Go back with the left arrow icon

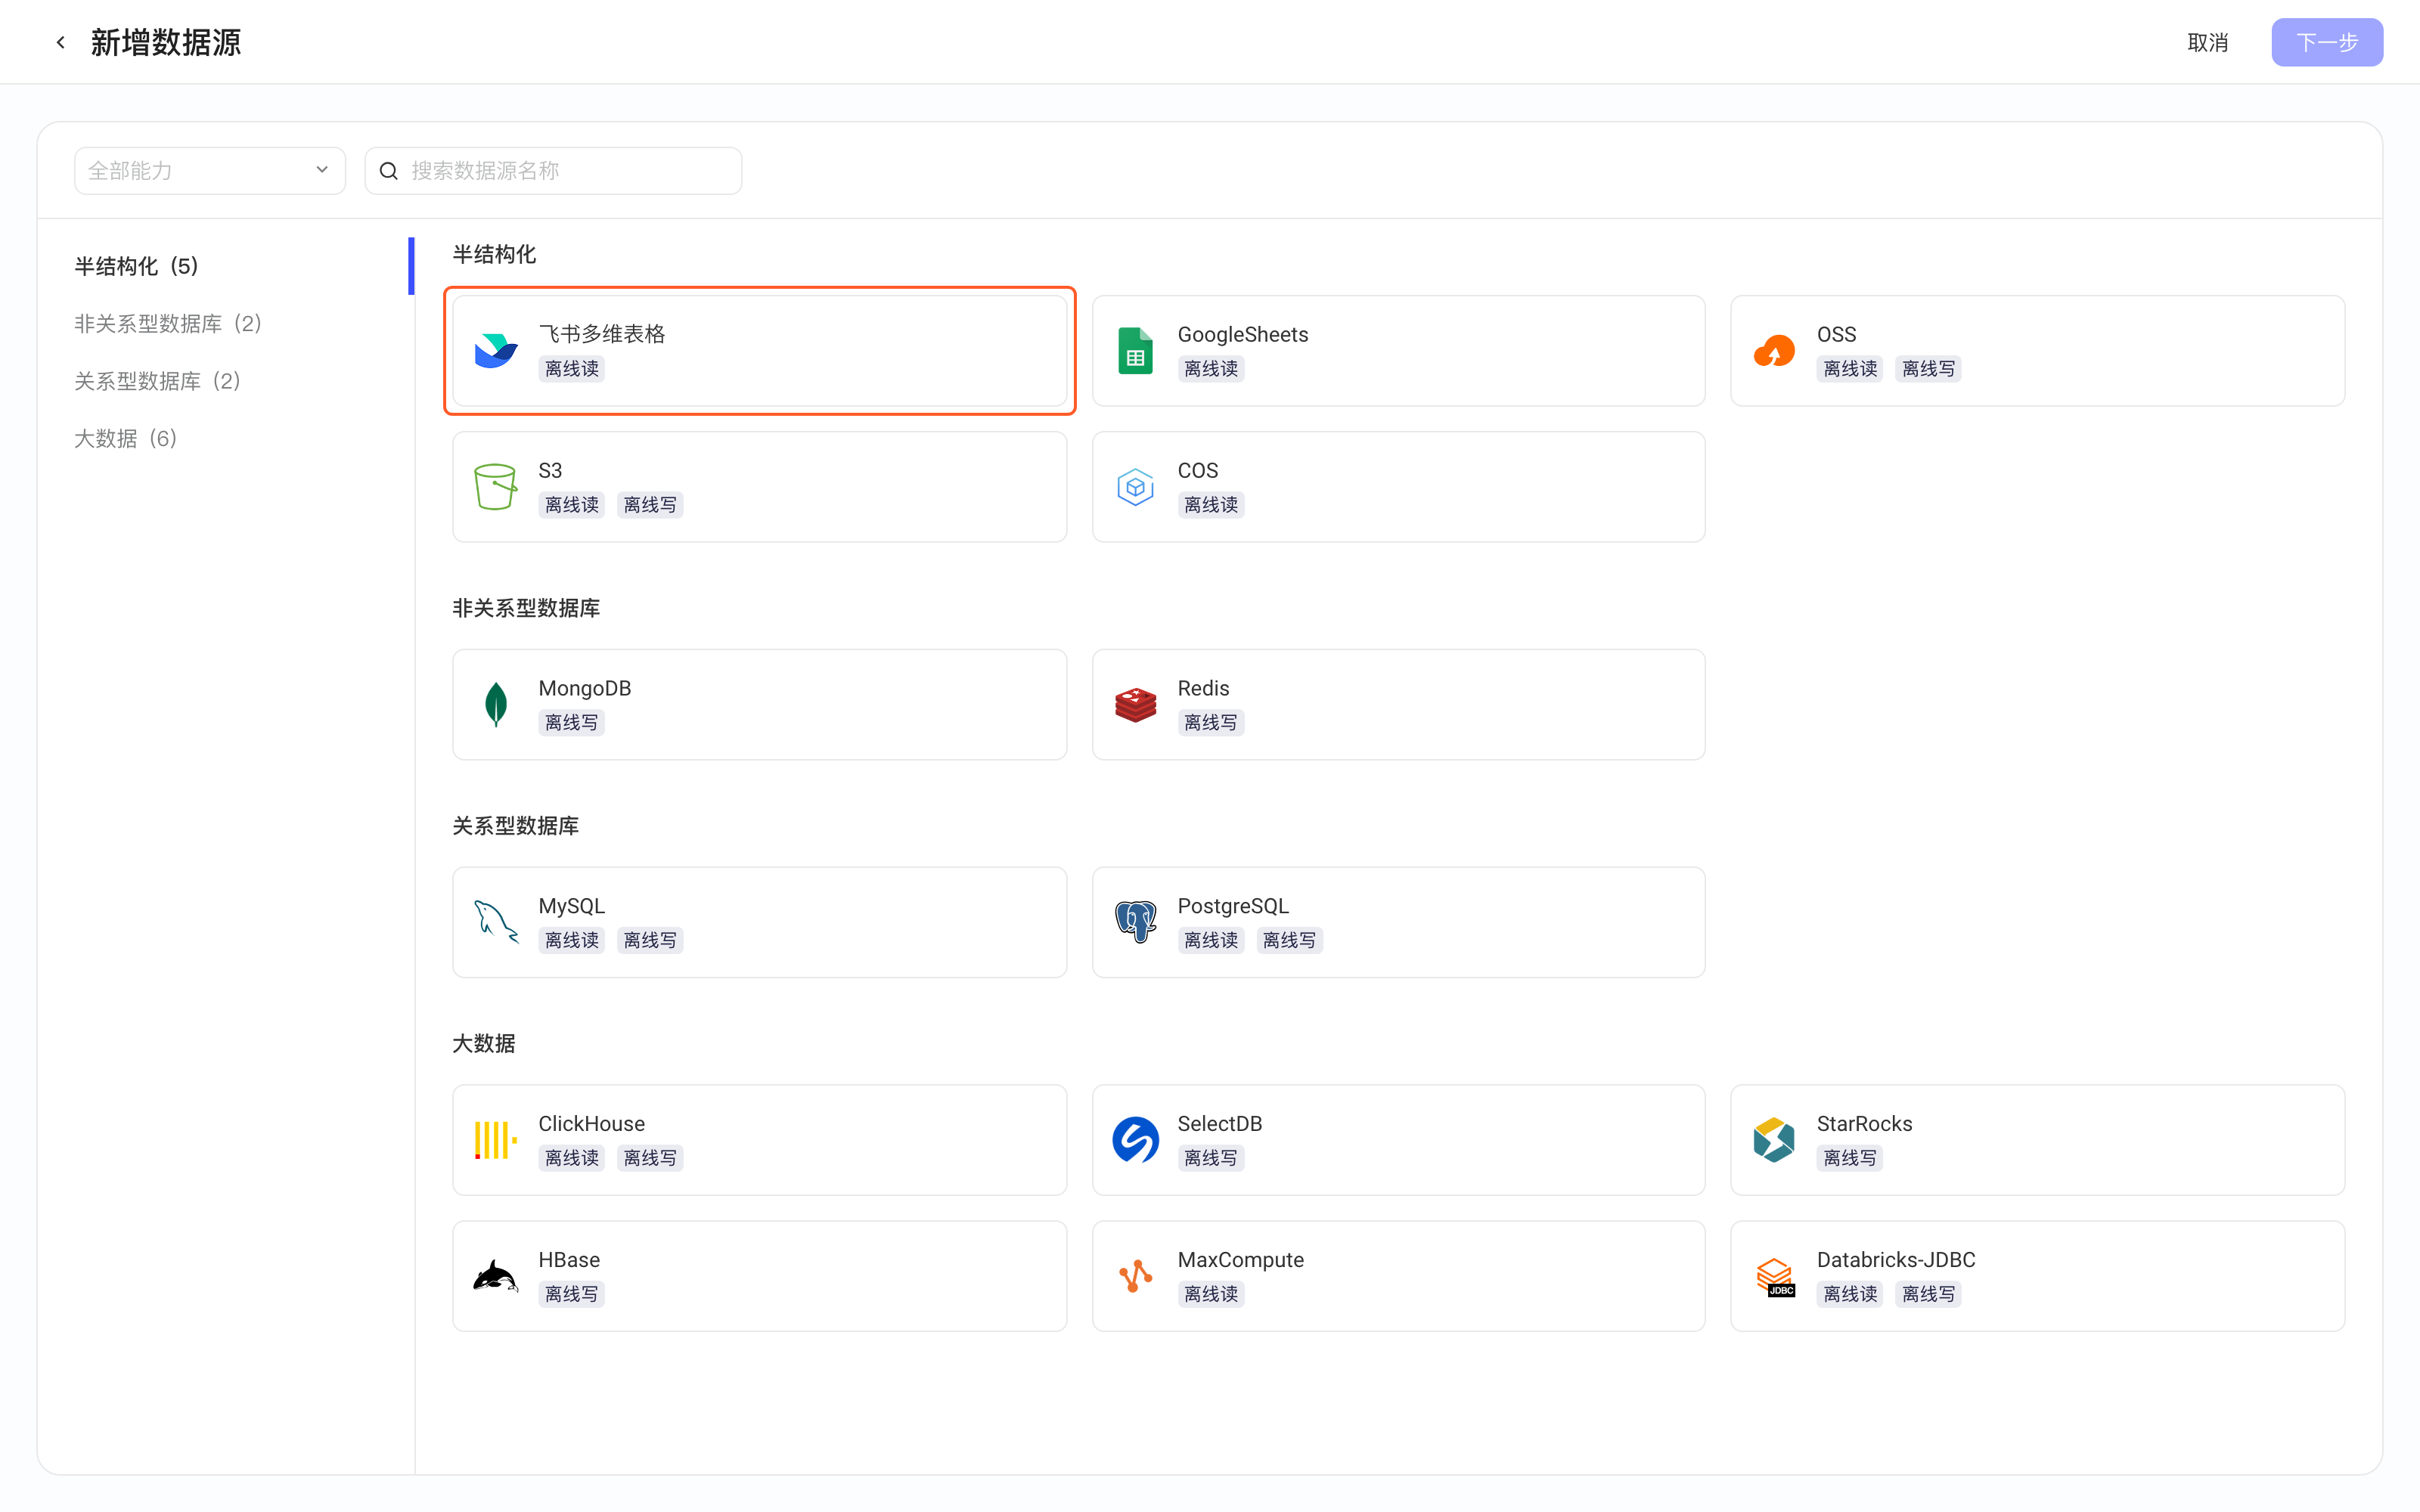[61, 42]
